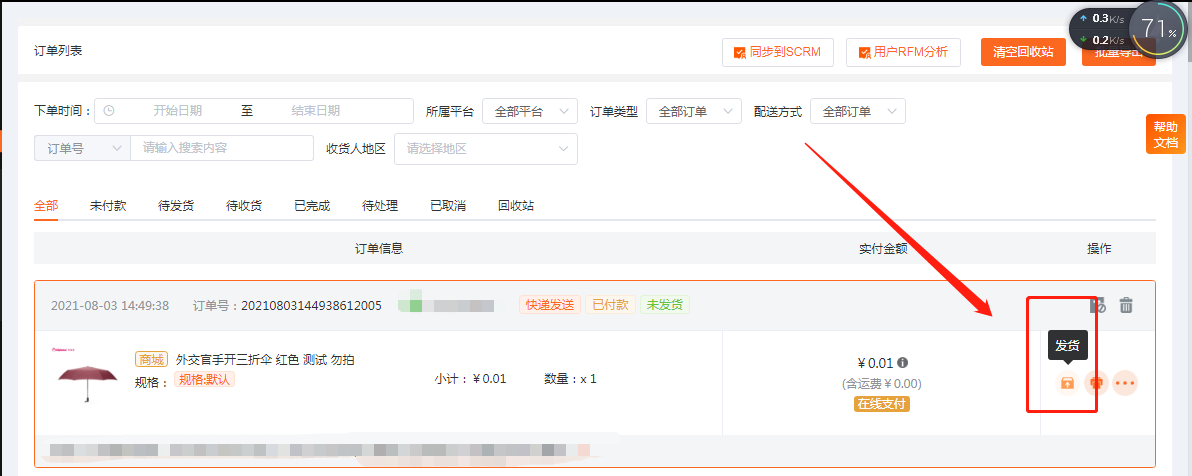Click the 数量：x 1 quantity text
This screenshot has height=476, width=1192.
tap(571, 379)
